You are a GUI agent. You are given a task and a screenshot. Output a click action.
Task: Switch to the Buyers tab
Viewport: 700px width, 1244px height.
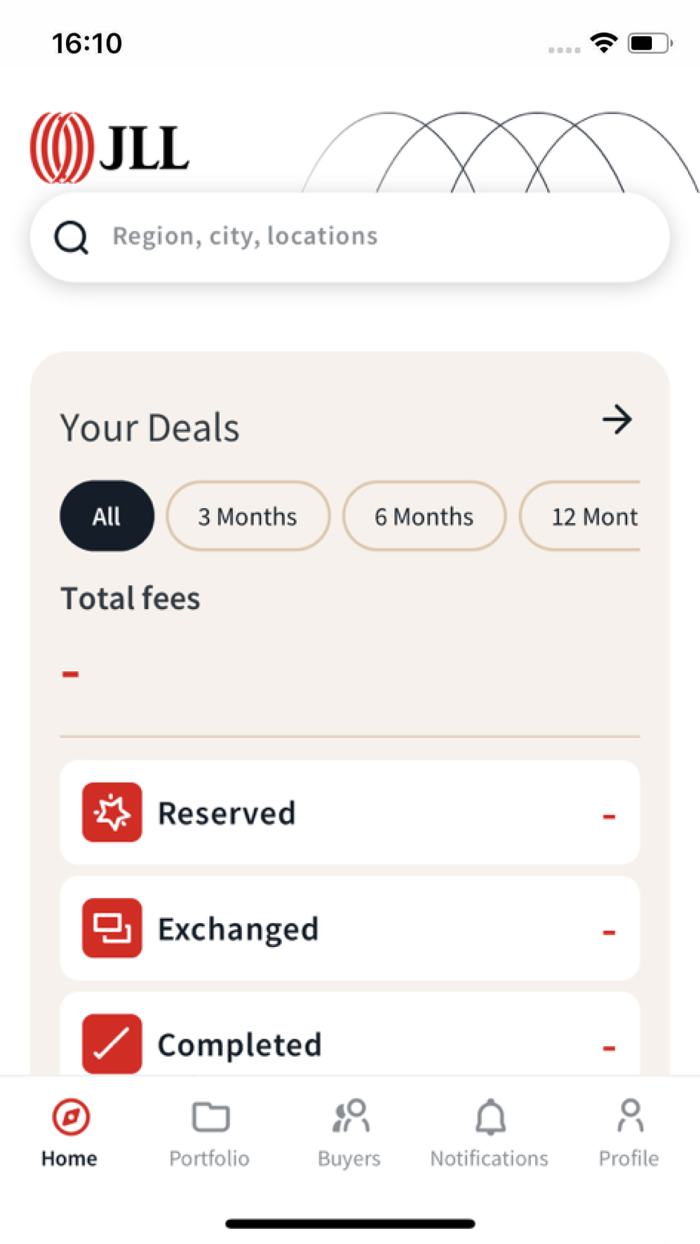tap(348, 1132)
